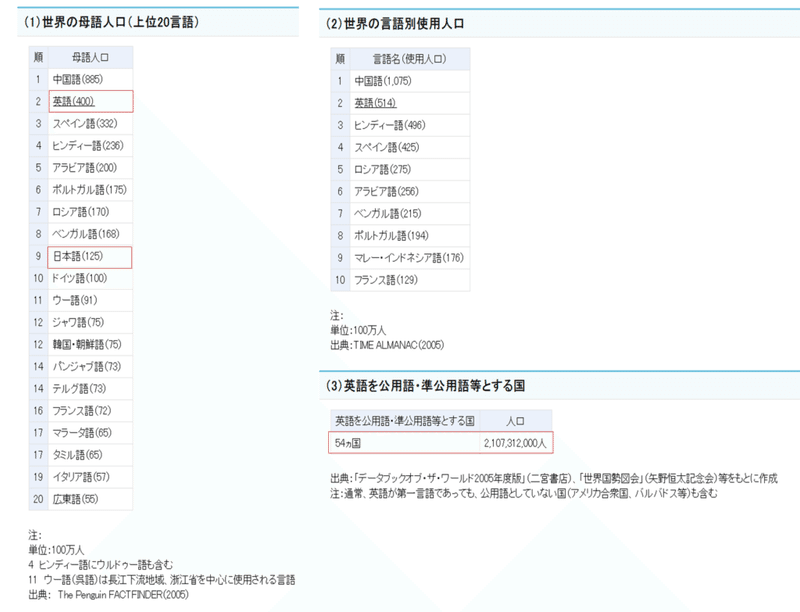Select the ヒンディー語(496) cell
The height and width of the screenshot is (612, 800).
pyautogui.click(x=410, y=125)
